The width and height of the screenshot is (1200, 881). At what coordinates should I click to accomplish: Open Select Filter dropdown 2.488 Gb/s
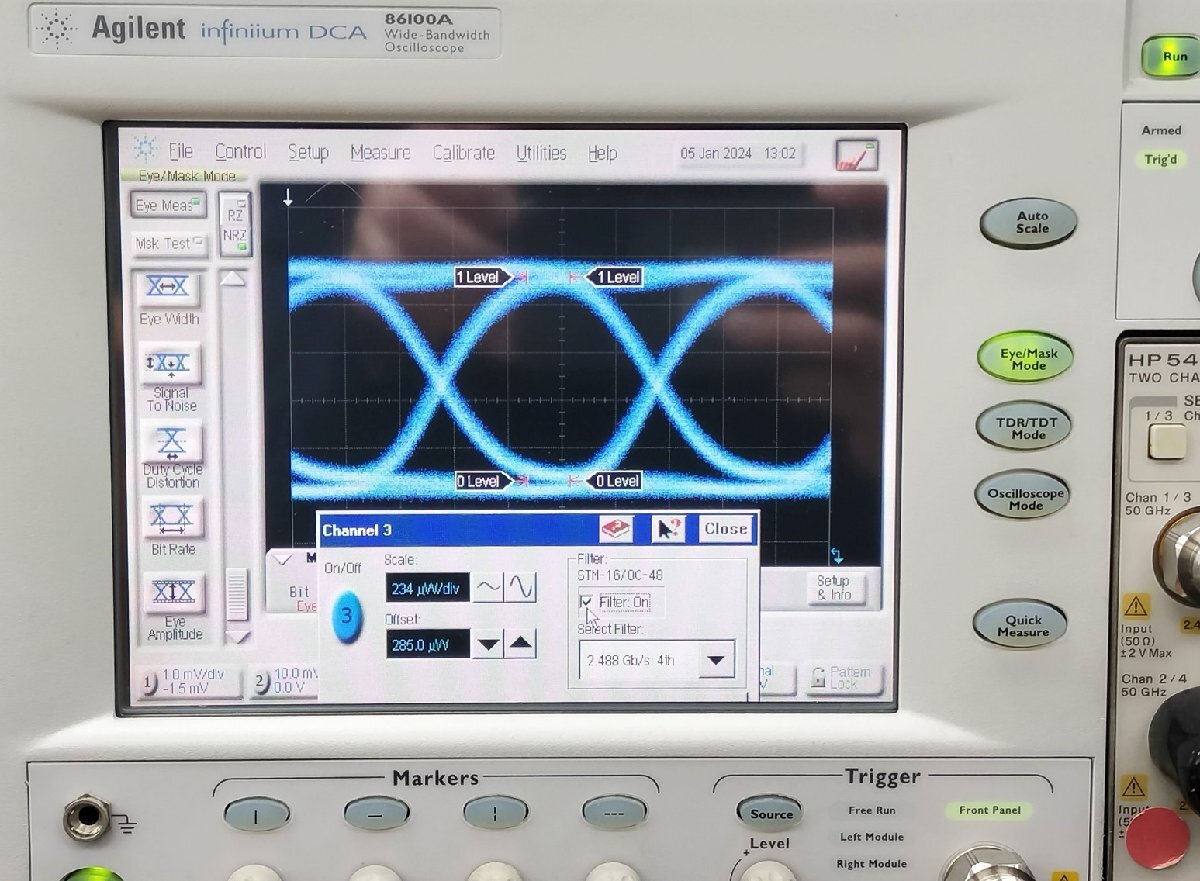tap(656, 660)
